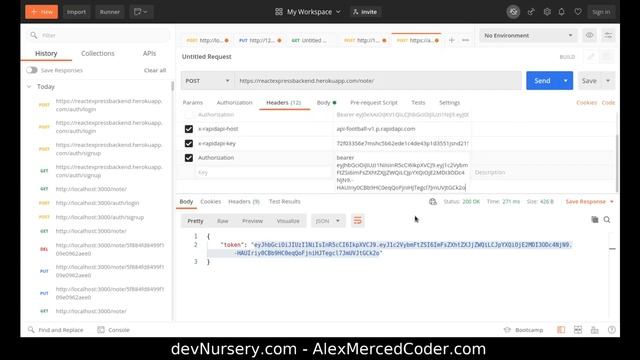Screen dimensions: 640x360
Task: Switch to the Collections sidebar tab
Action: pyautogui.click(x=98, y=53)
